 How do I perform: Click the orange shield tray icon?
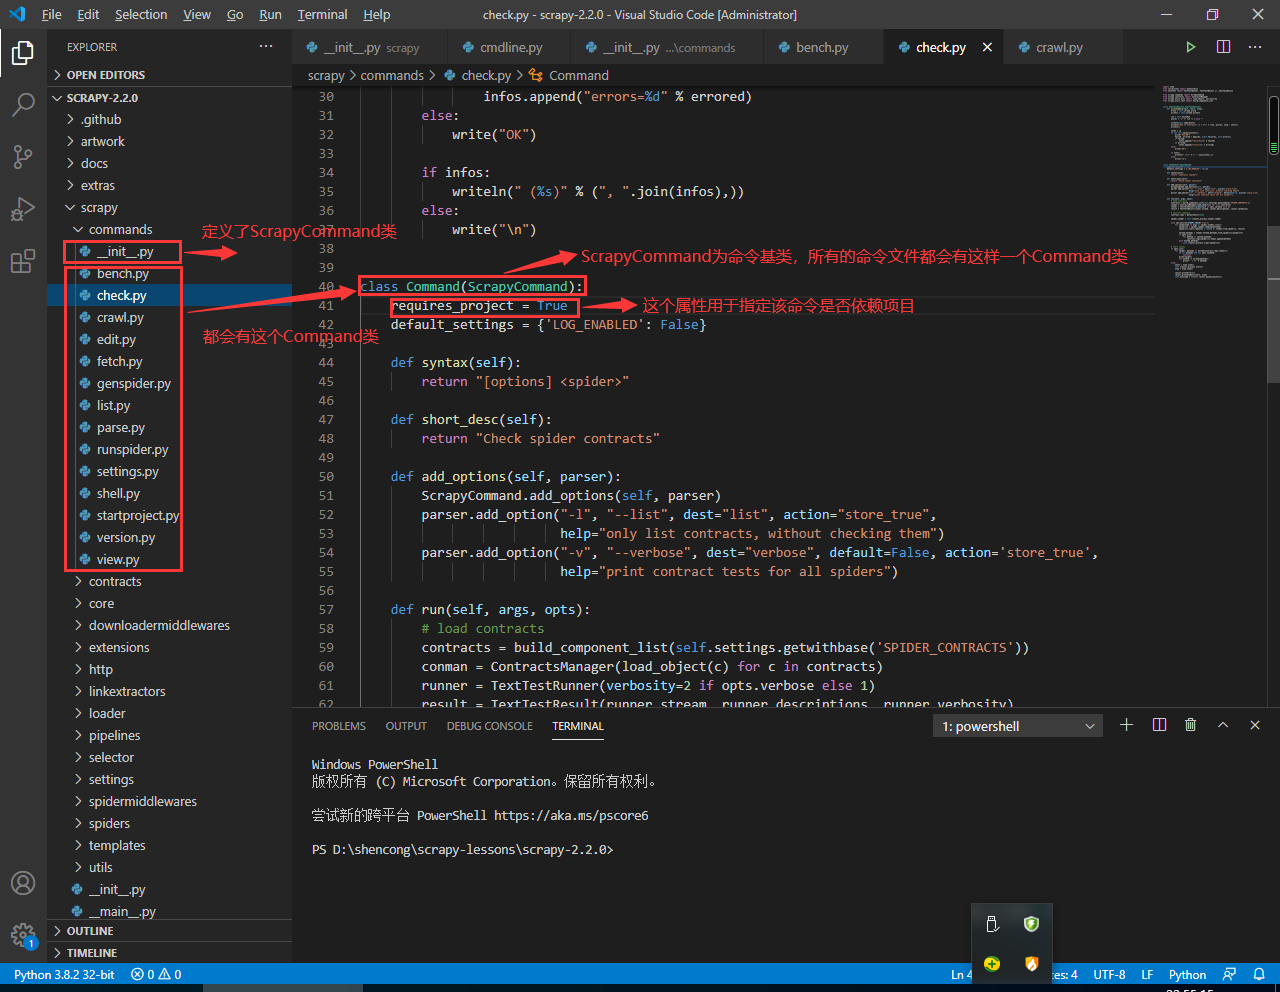(1031, 964)
